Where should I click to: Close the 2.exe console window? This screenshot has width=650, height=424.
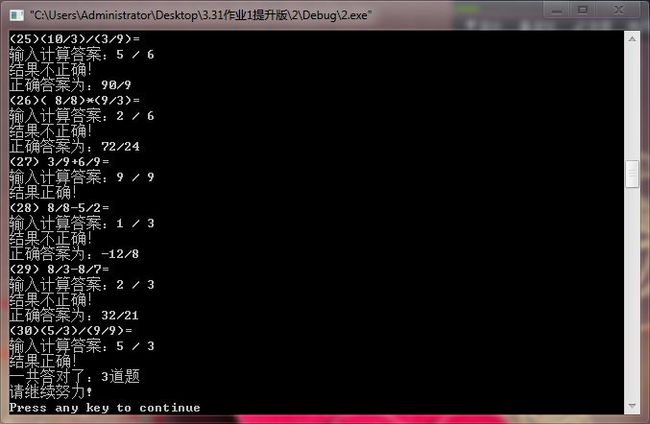tap(618, 10)
